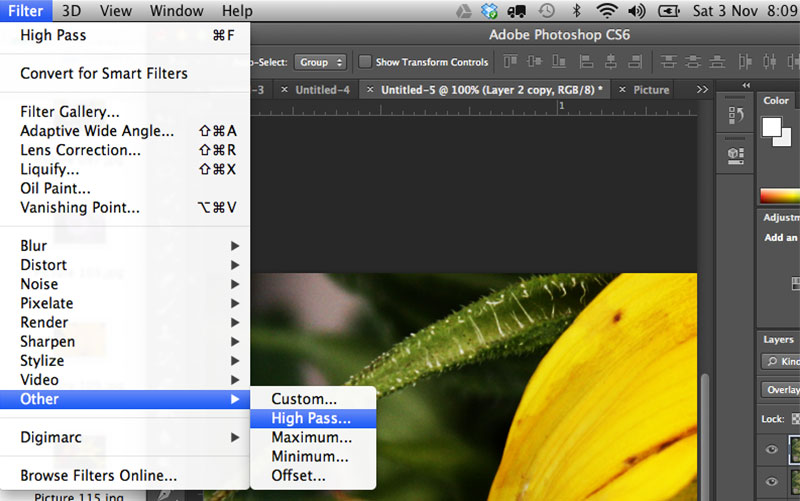Open the 3D panel cube icon
Viewport: 800px width, 501px height.
(735, 154)
